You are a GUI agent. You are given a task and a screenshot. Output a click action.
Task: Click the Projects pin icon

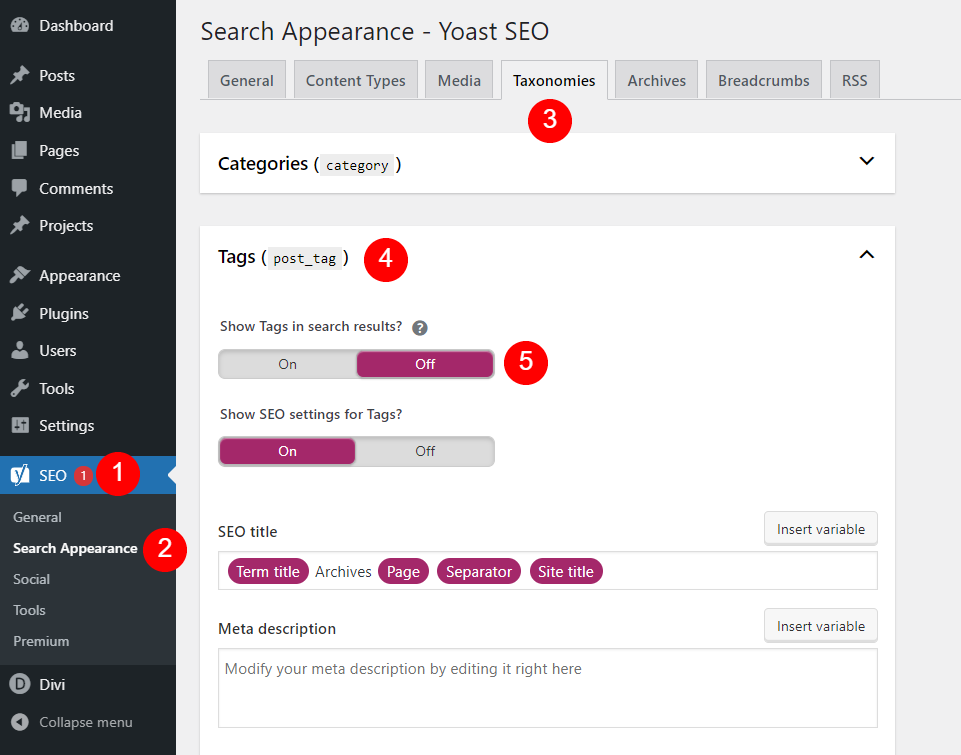click(20, 225)
